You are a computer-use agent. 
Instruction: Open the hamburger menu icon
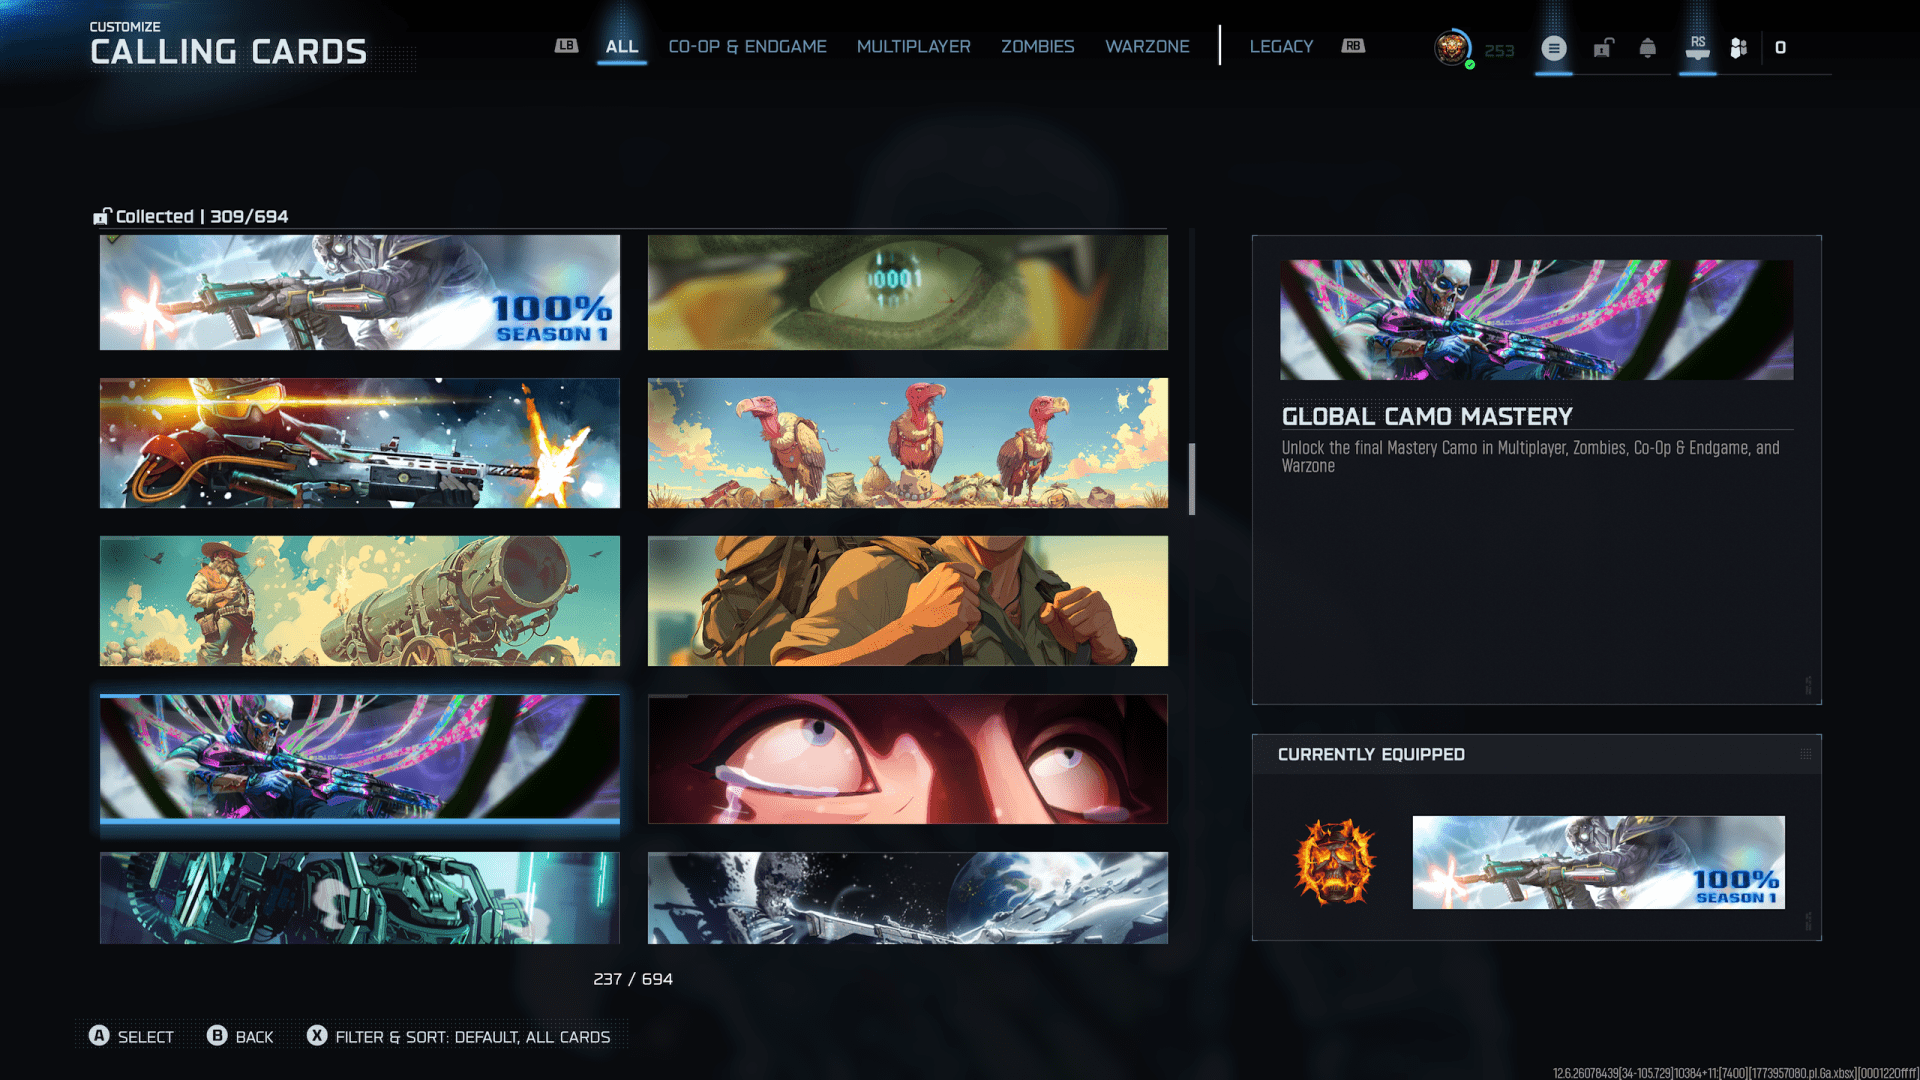tap(1553, 48)
